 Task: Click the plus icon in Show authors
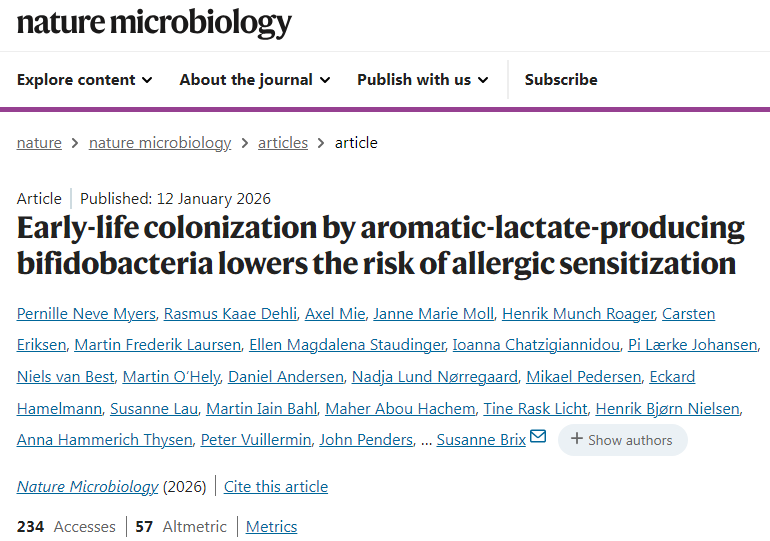tap(576, 440)
